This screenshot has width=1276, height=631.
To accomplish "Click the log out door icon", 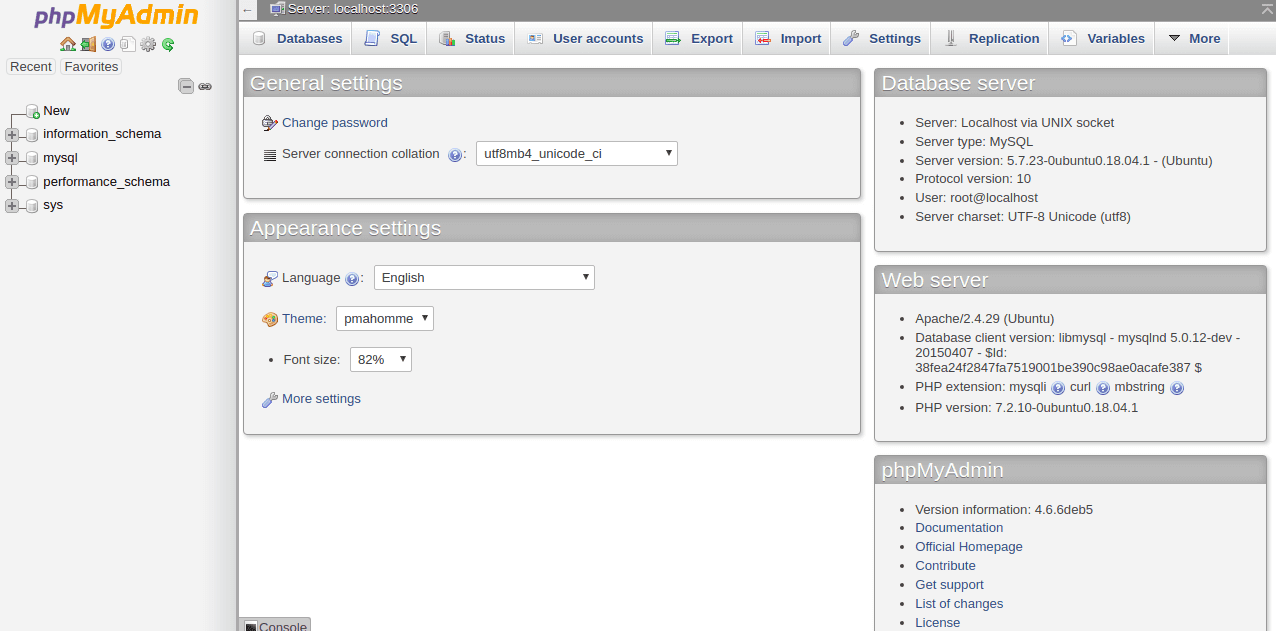I will [88, 44].
